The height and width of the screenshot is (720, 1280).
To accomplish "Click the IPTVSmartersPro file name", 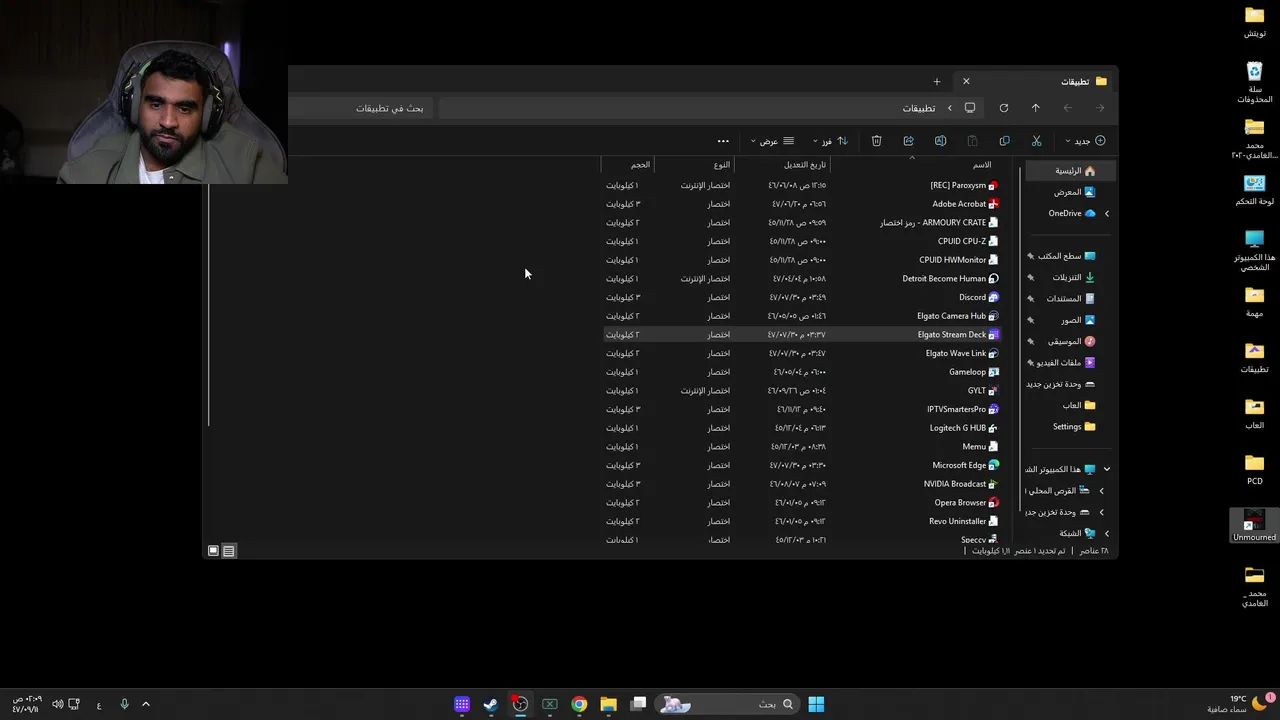I will pos(956,409).
